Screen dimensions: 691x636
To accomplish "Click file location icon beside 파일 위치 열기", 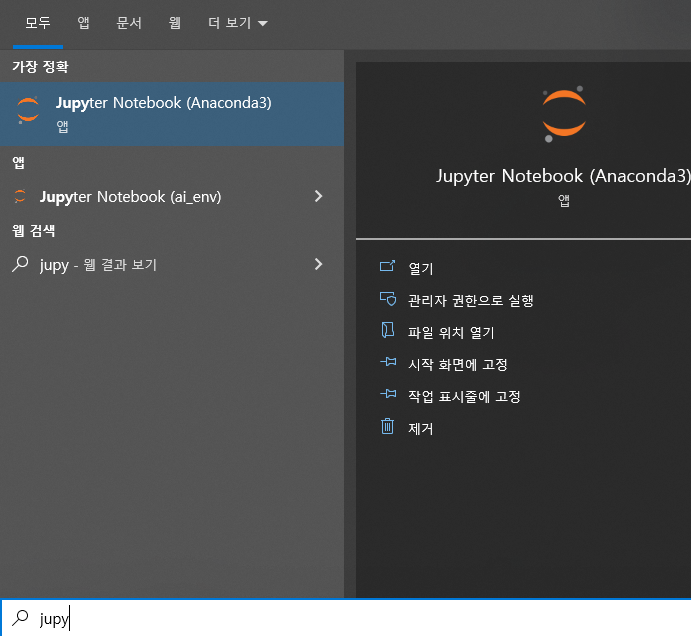I will (387, 330).
